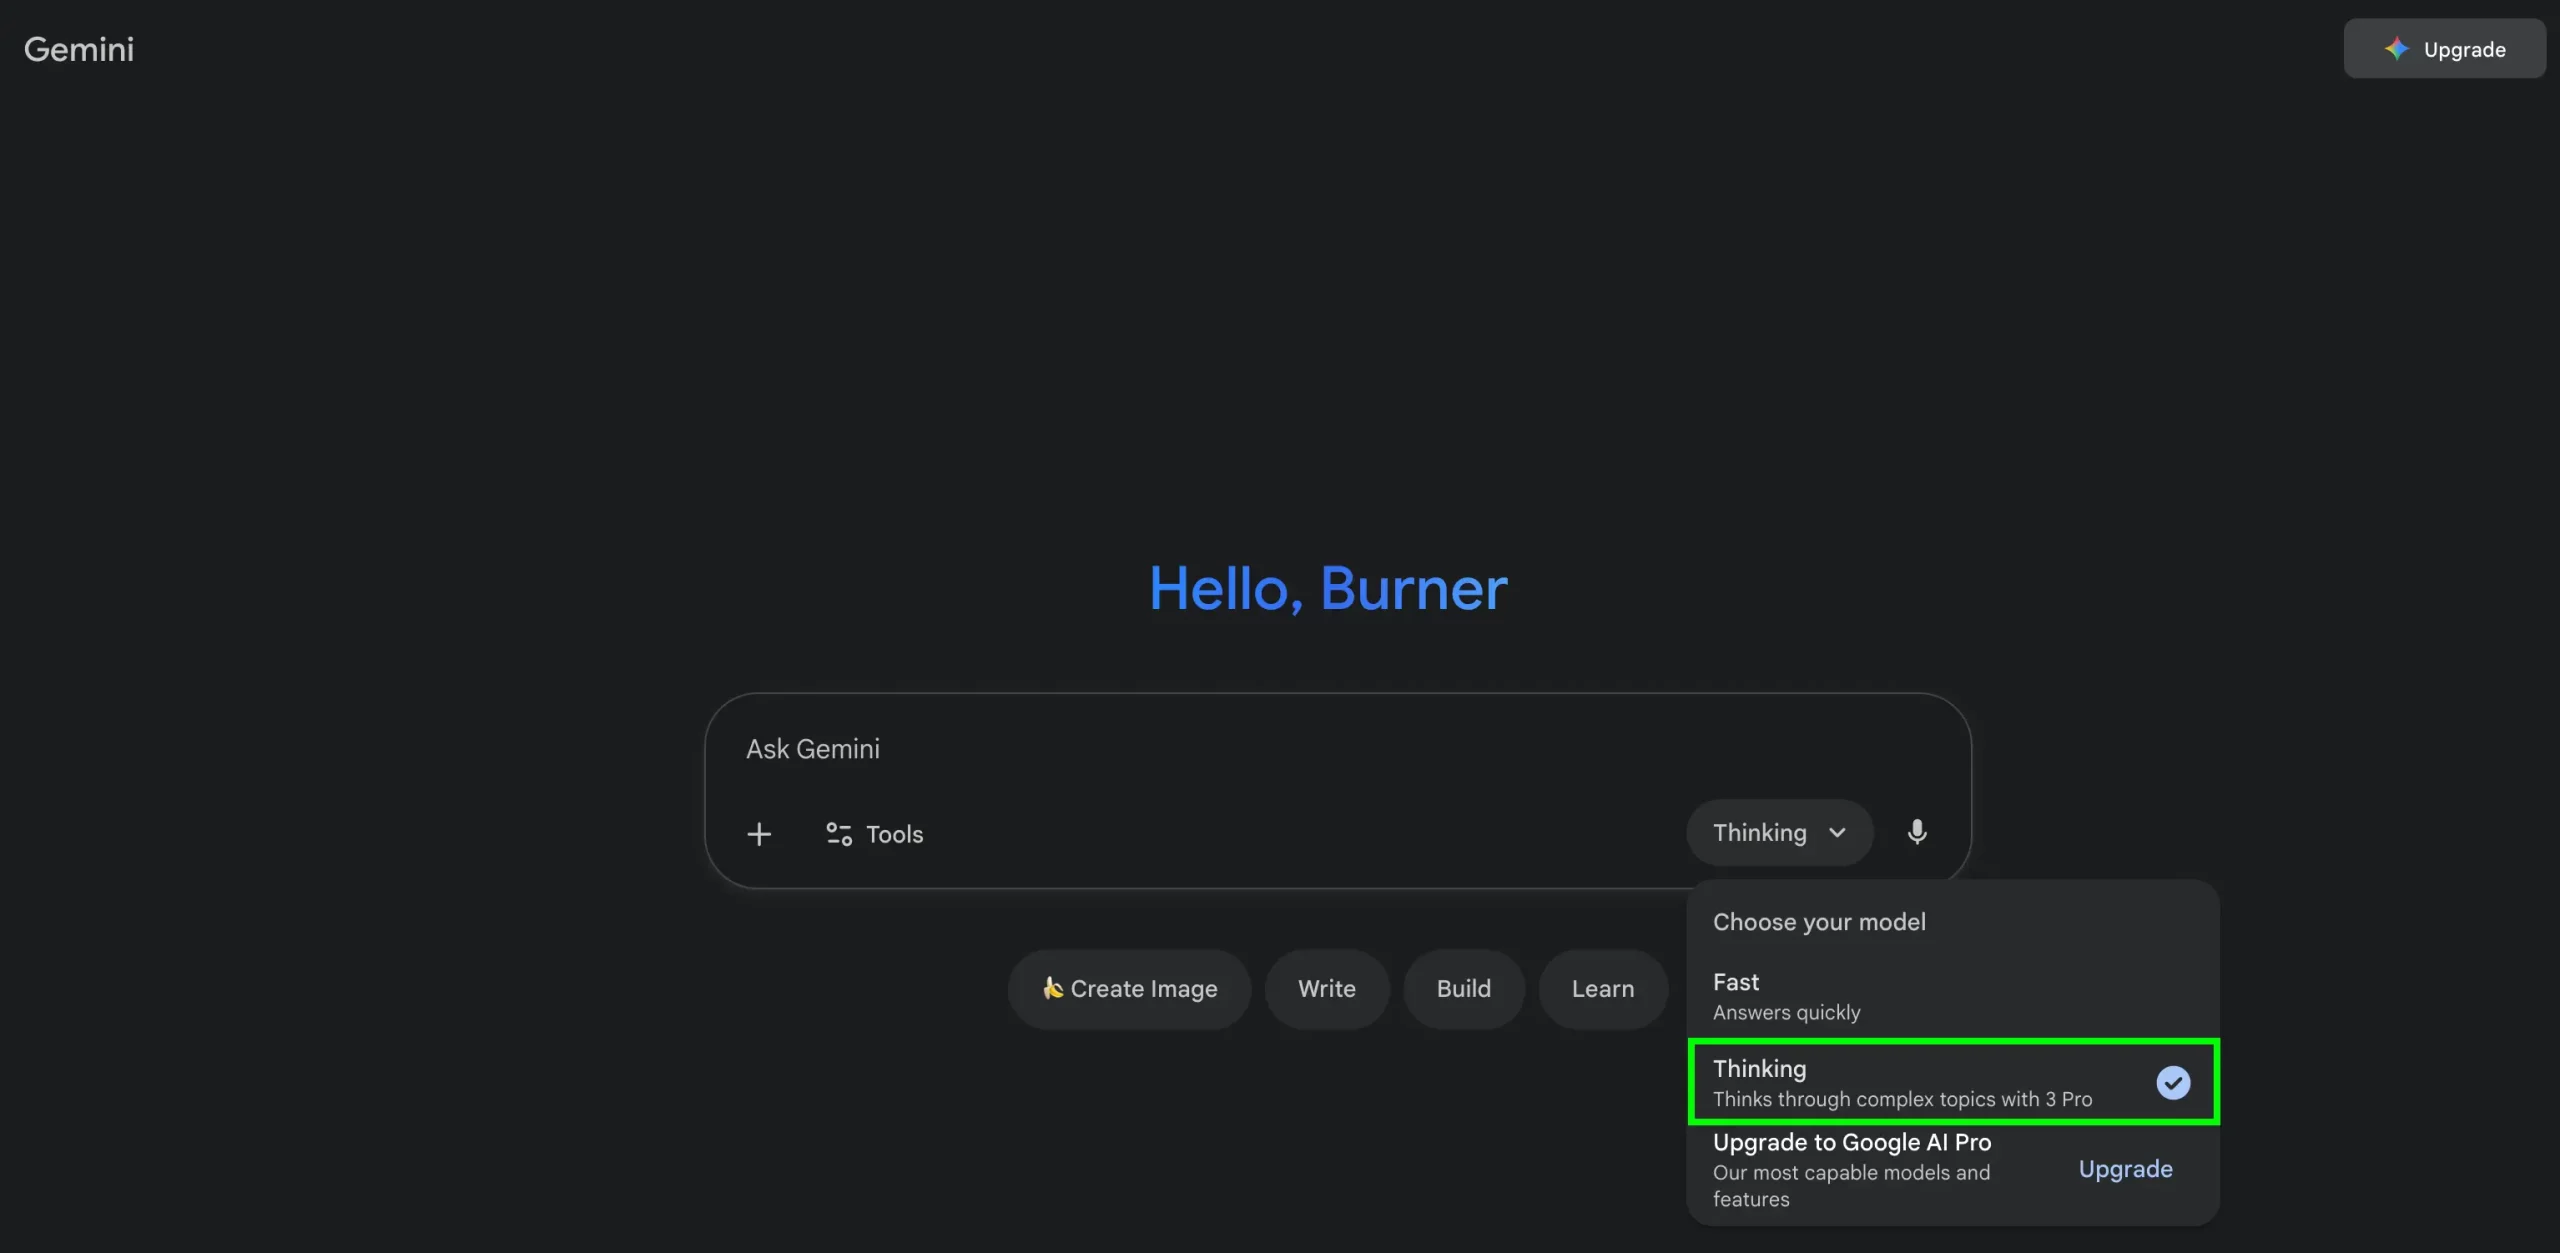2560x1253 pixels.
Task: Choose the Learn suggestion chip
Action: [x=1602, y=989]
